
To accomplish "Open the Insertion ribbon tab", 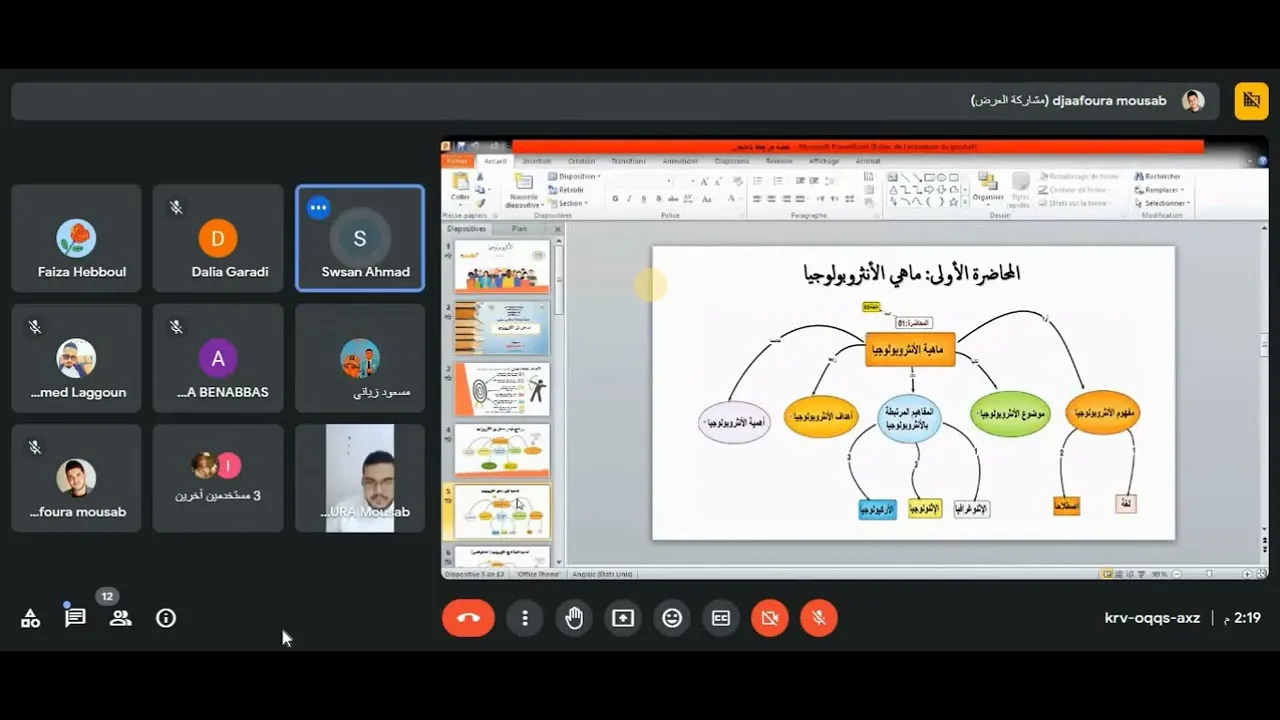I will coord(536,161).
